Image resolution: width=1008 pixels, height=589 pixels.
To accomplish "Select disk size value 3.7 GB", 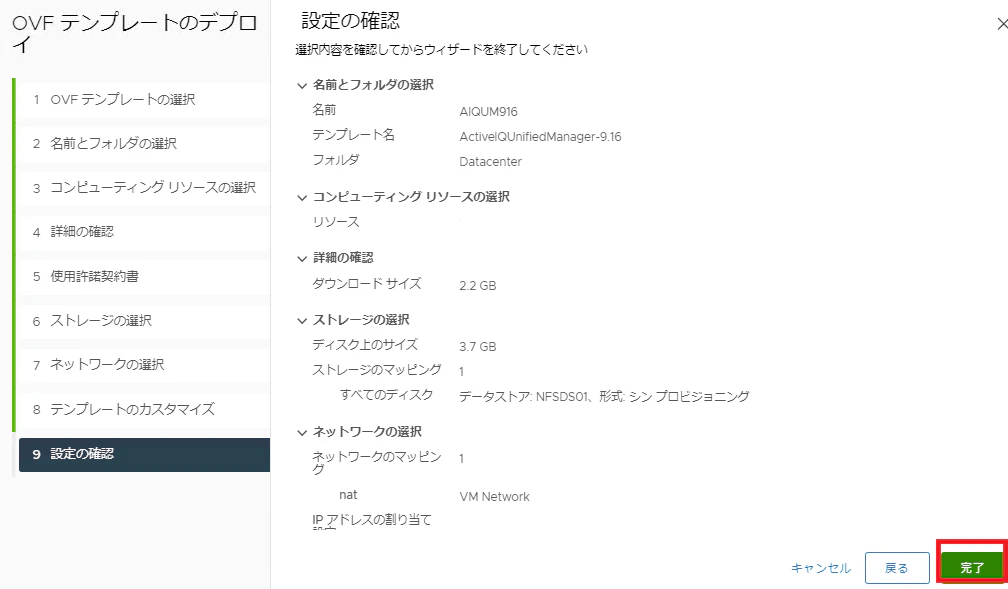I will pyautogui.click(x=478, y=347).
